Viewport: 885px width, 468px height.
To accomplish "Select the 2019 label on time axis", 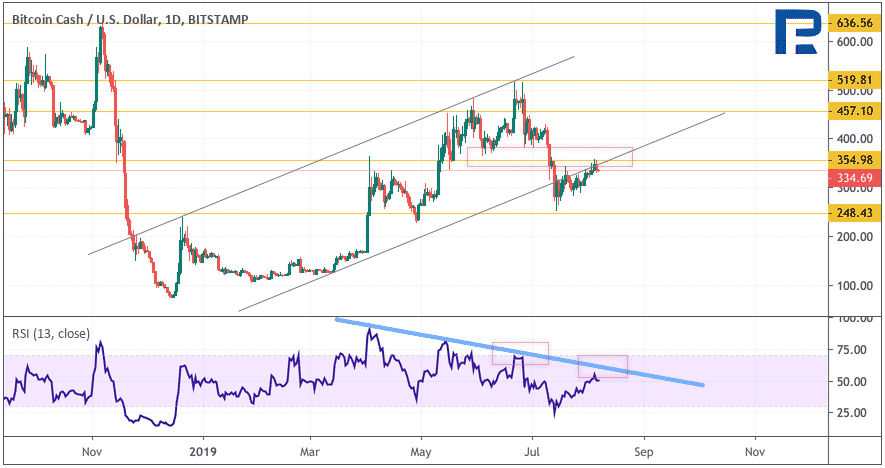I will [x=203, y=452].
